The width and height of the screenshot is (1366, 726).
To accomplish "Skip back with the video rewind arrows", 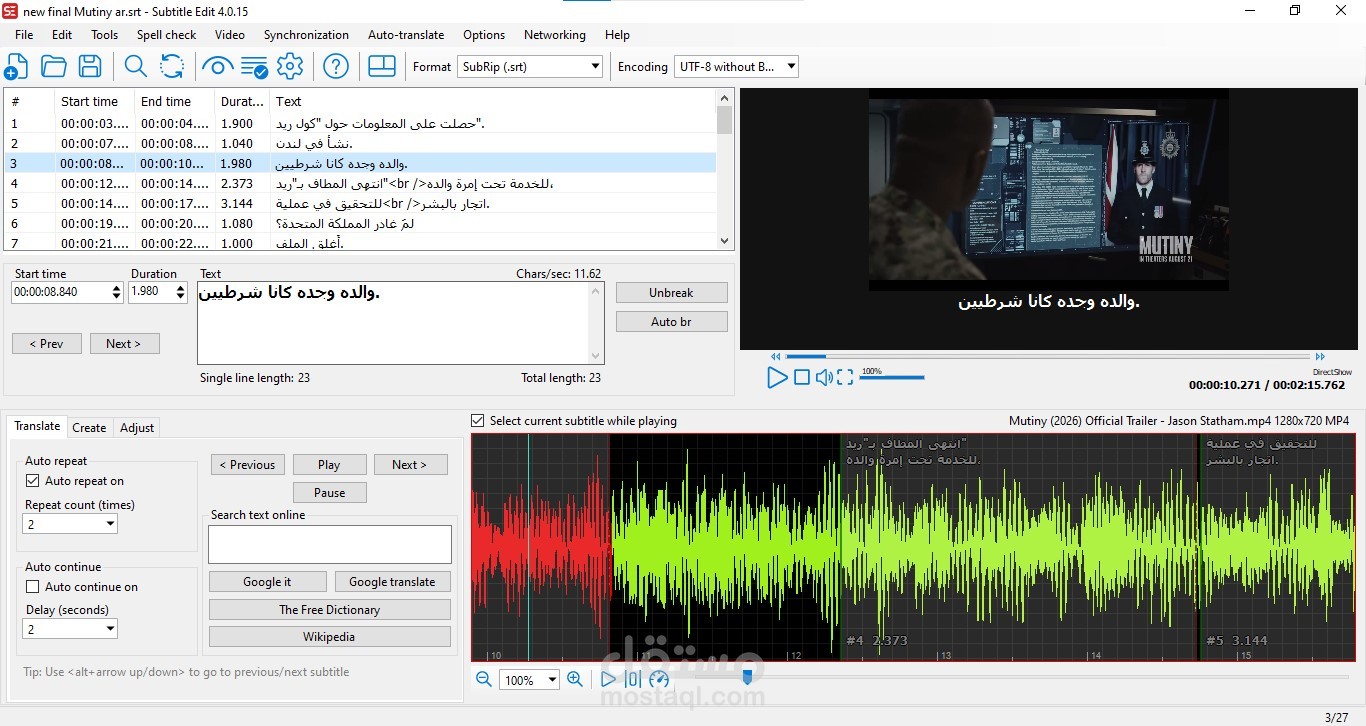I will click(775, 356).
